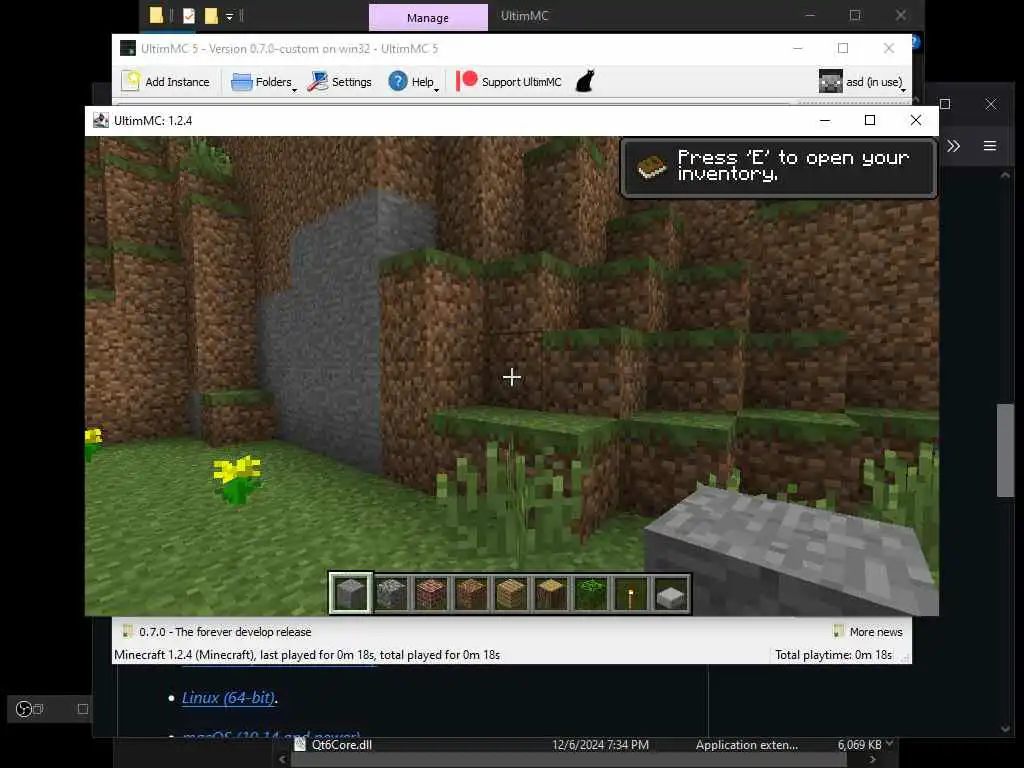Click the UltimMC launcher title bar icon
This screenshot has width=1024, height=768.
coord(128,48)
